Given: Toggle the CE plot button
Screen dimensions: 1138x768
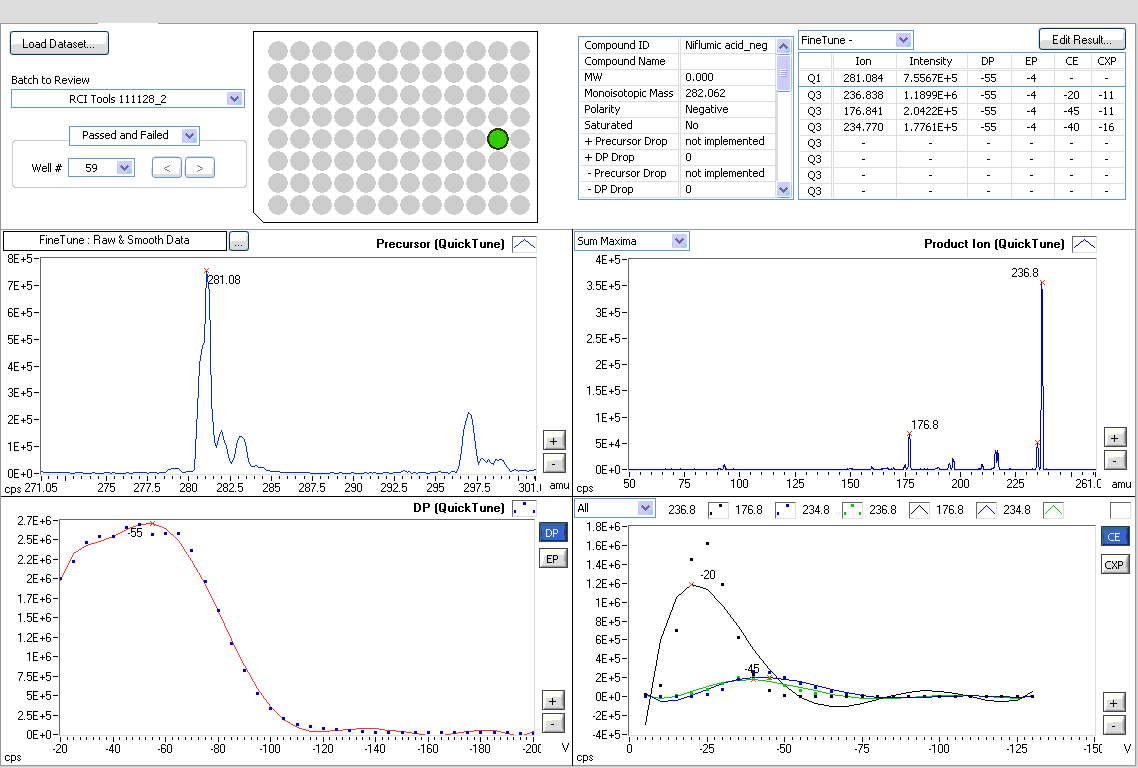Looking at the screenshot, I should click(x=1114, y=536).
